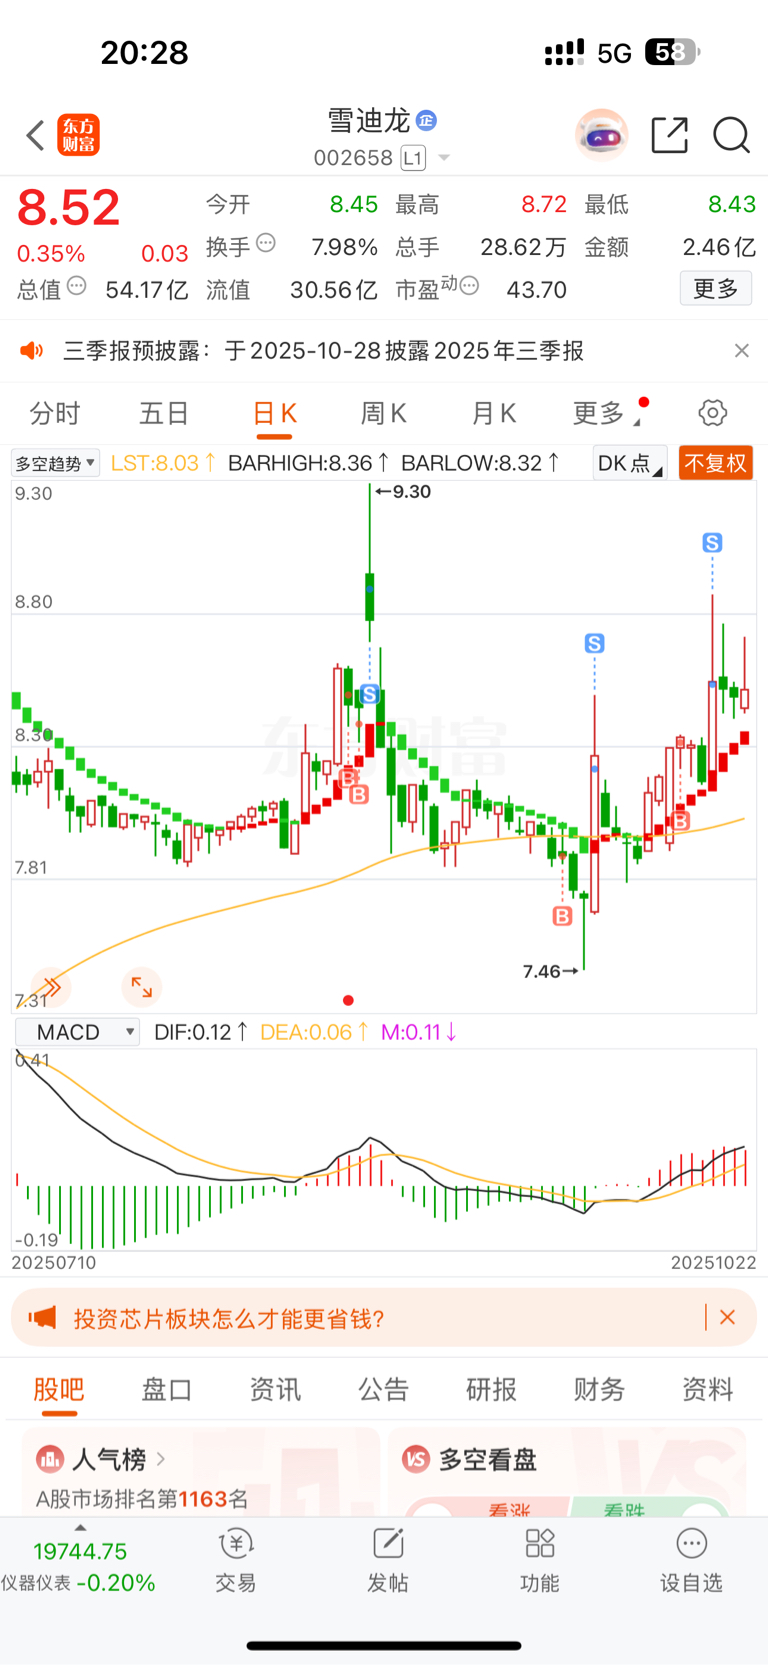
Task: Tap the DEA:0.06 value
Action: (314, 1032)
